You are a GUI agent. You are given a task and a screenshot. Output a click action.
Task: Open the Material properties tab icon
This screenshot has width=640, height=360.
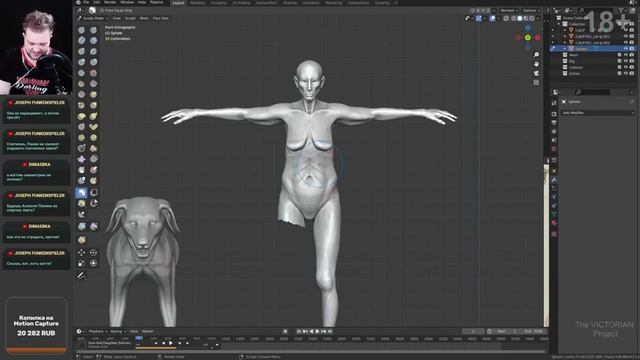pyautogui.click(x=554, y=222)
